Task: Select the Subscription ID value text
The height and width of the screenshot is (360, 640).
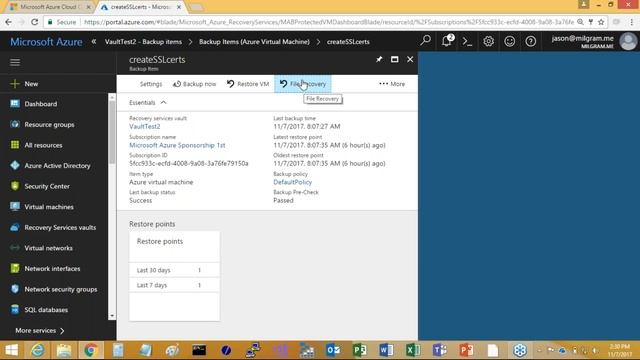Action: tap(189, 163)
